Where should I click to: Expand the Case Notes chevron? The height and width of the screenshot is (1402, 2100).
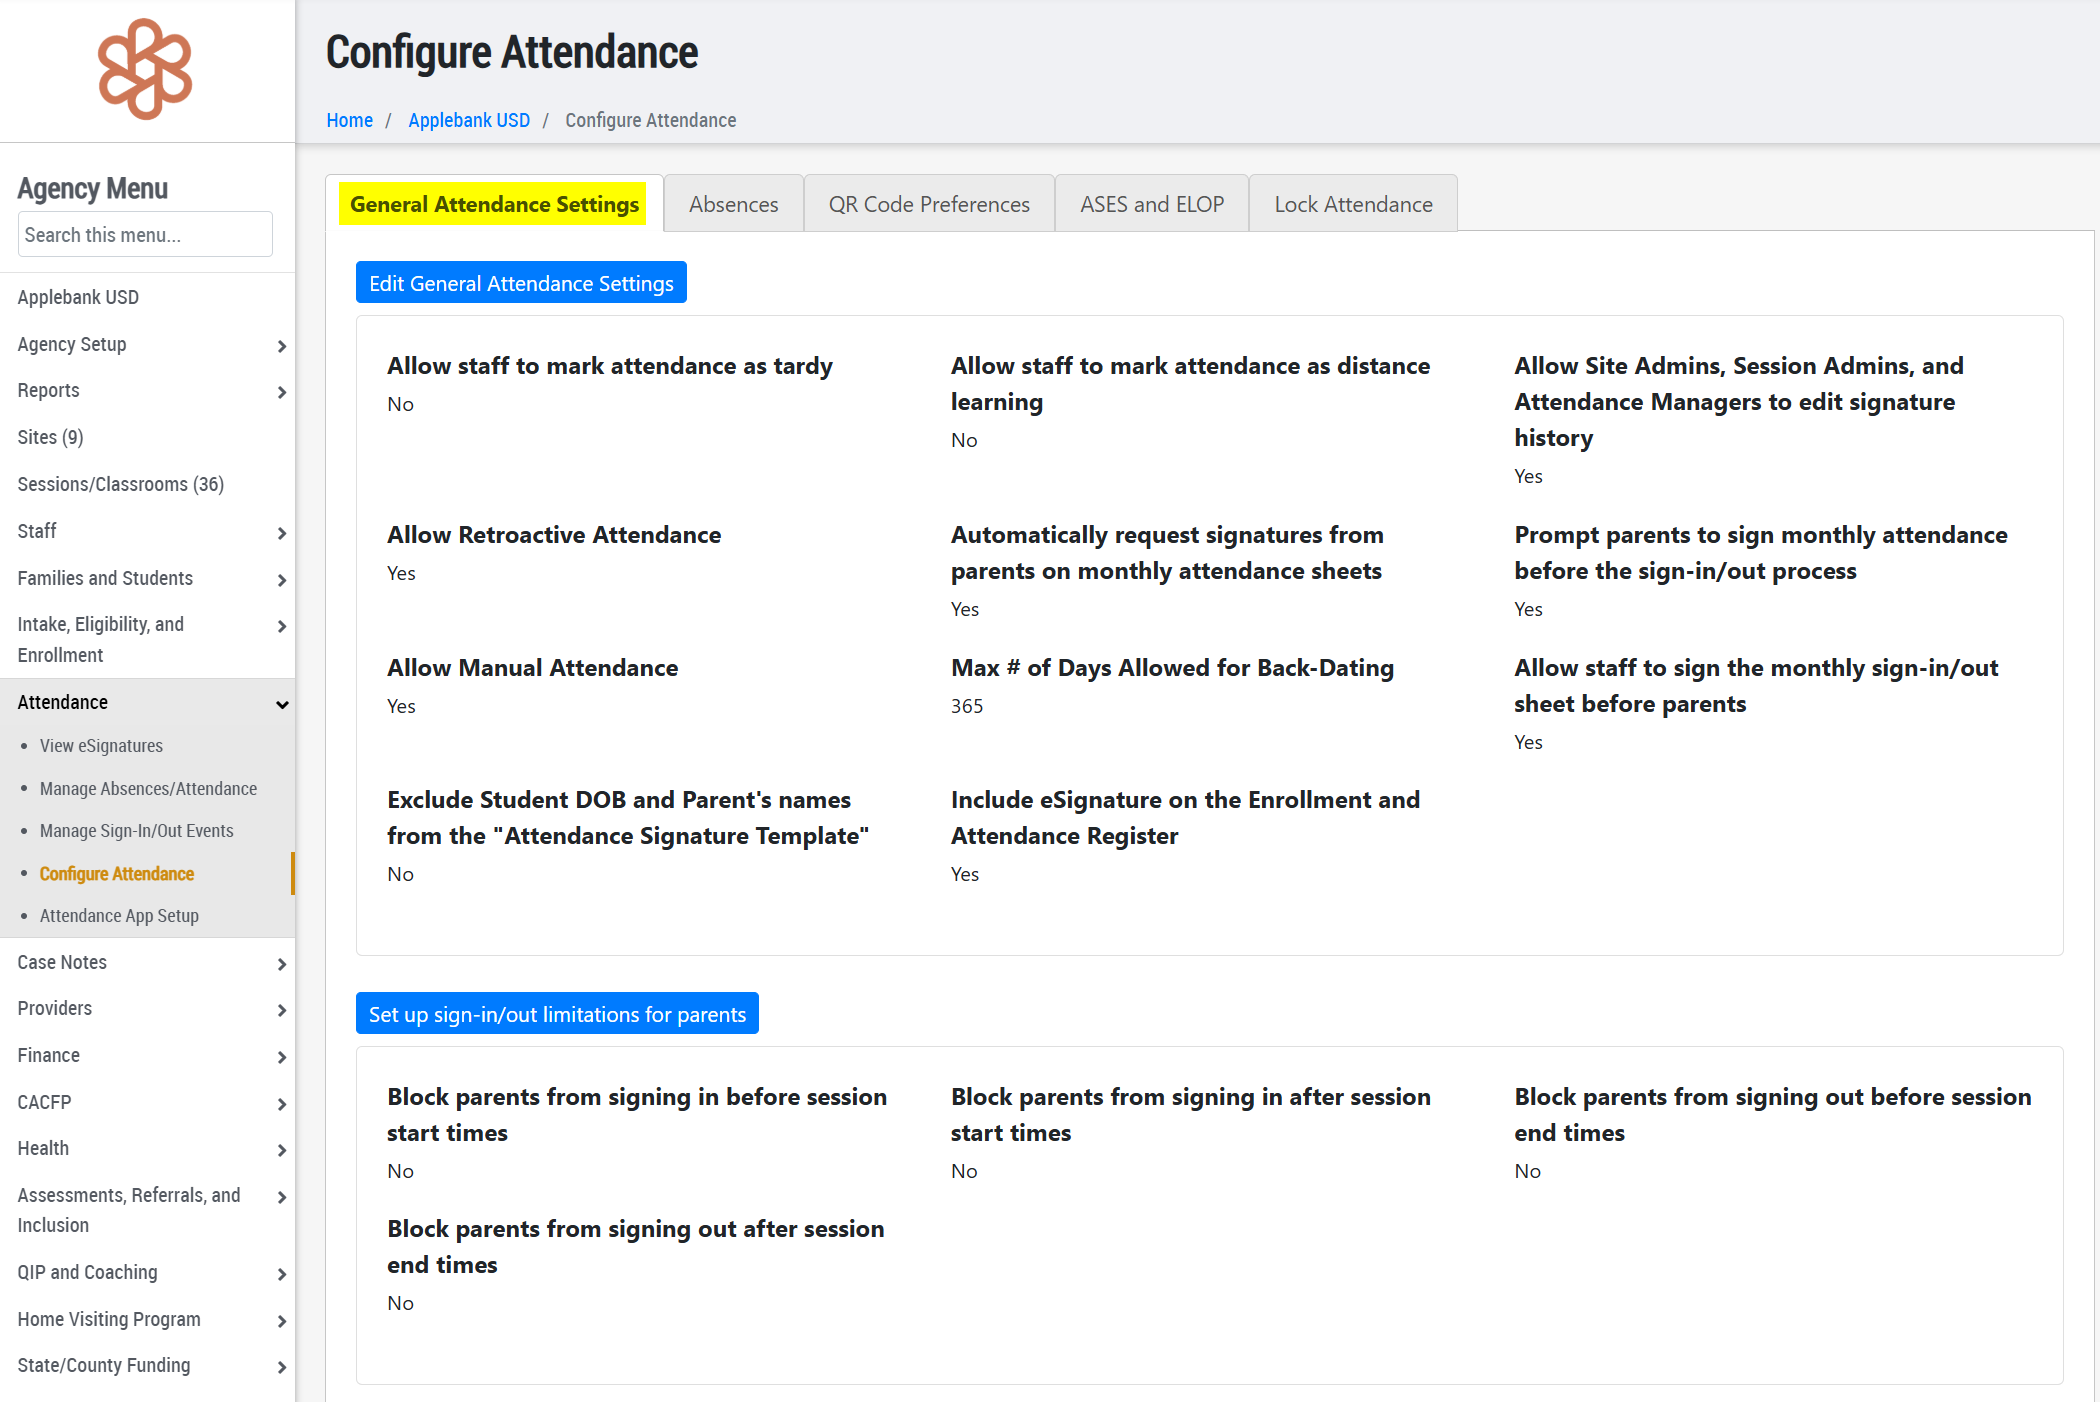[x=282, y=964]
